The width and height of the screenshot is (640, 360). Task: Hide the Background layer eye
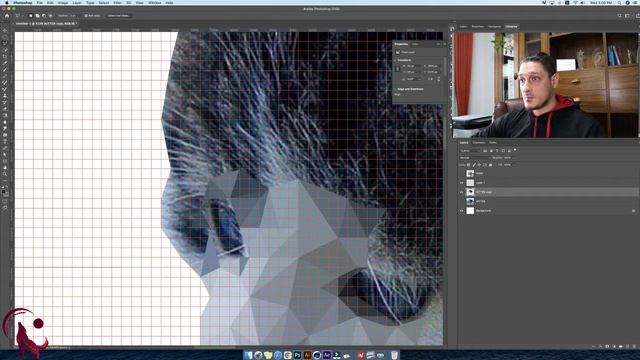point(462,211)
